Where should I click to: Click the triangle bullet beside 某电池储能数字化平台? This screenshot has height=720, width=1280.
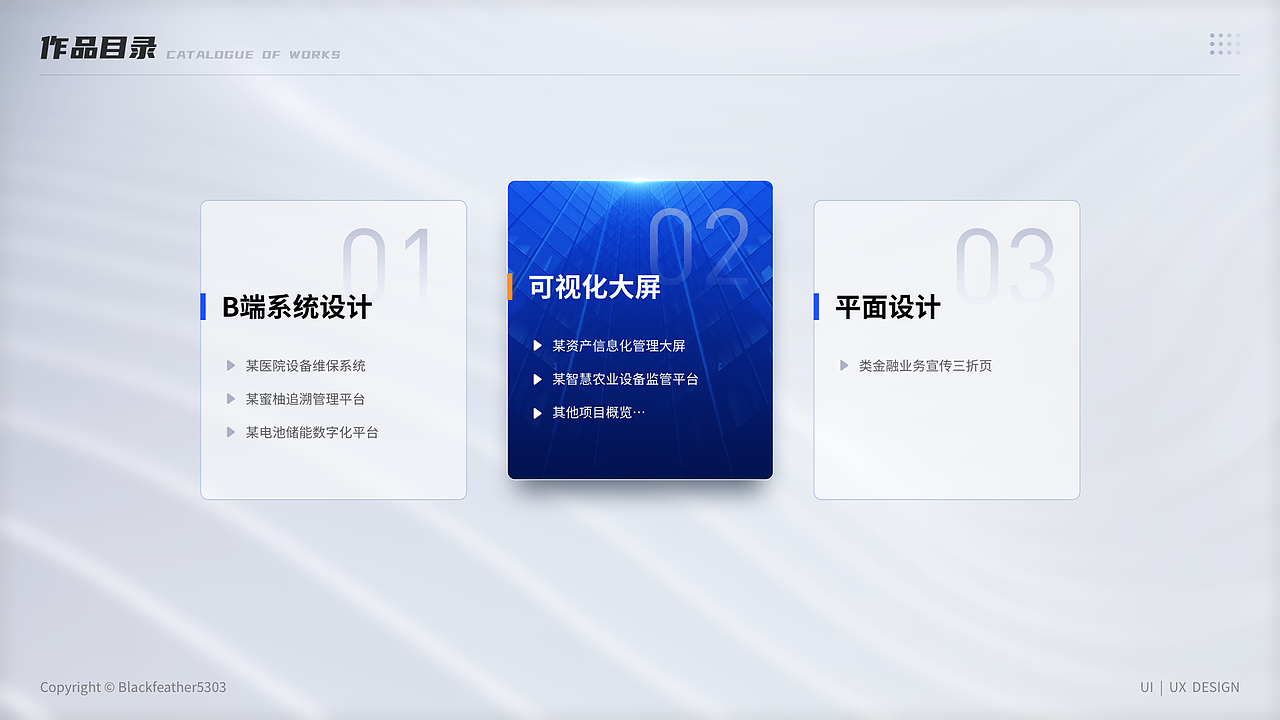coord(231,432)
